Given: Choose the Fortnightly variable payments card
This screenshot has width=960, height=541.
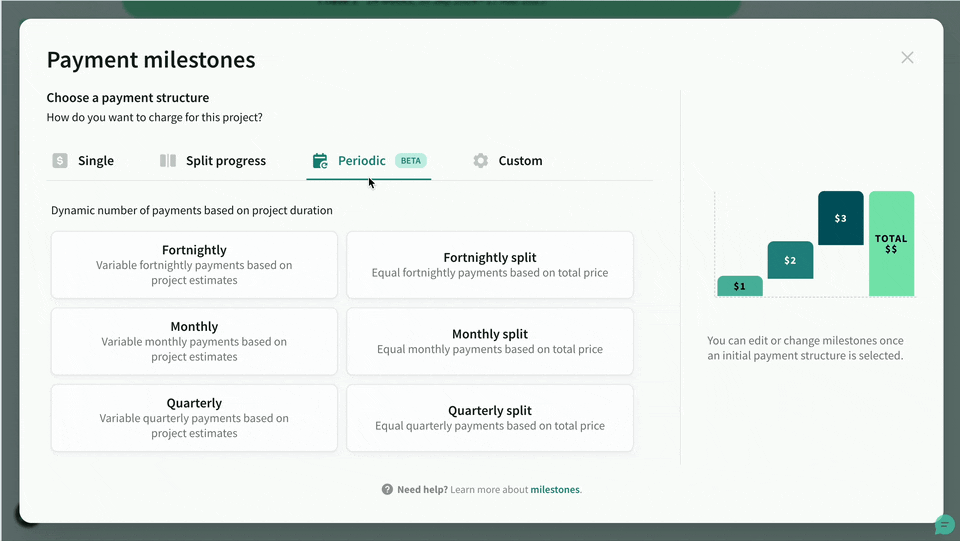Looking at the screenshot, I should [194, 265].
